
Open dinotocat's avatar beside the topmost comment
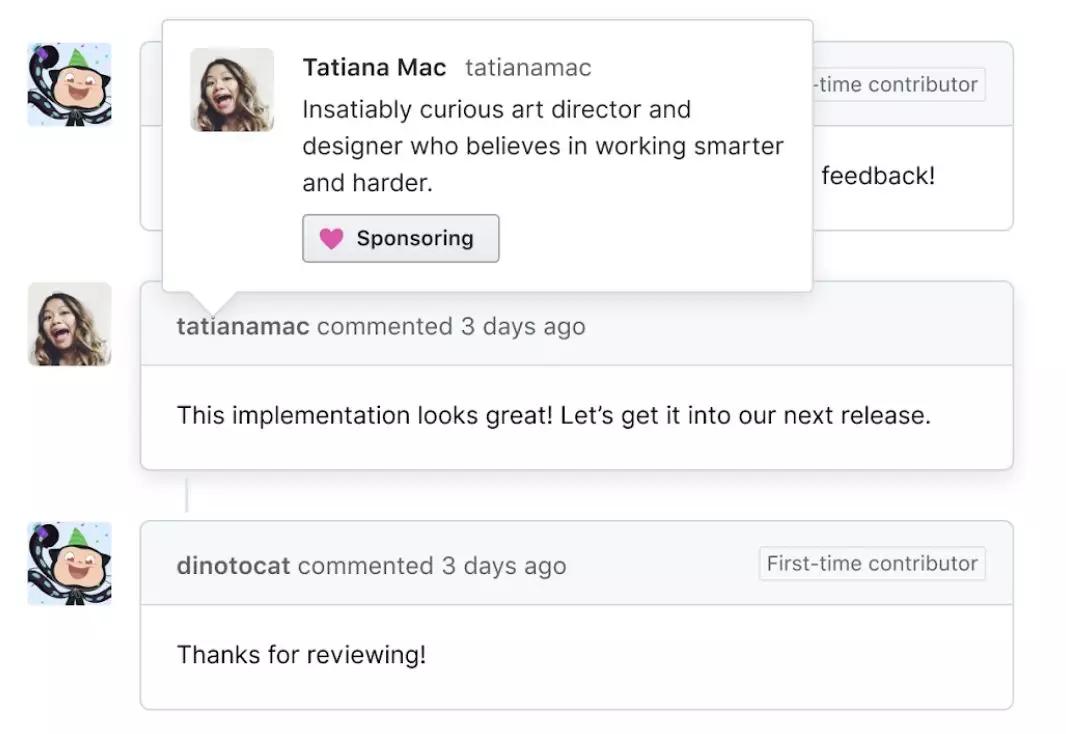pos(69,84)
